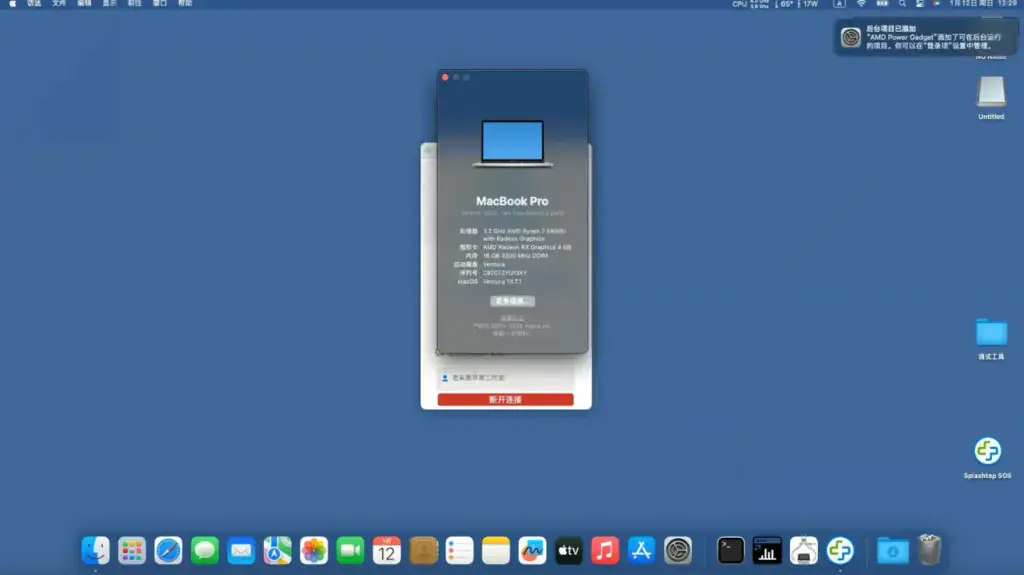Open Photos from the Dock
Viewport: 1024px width, 575px height.
coord(314,550)
